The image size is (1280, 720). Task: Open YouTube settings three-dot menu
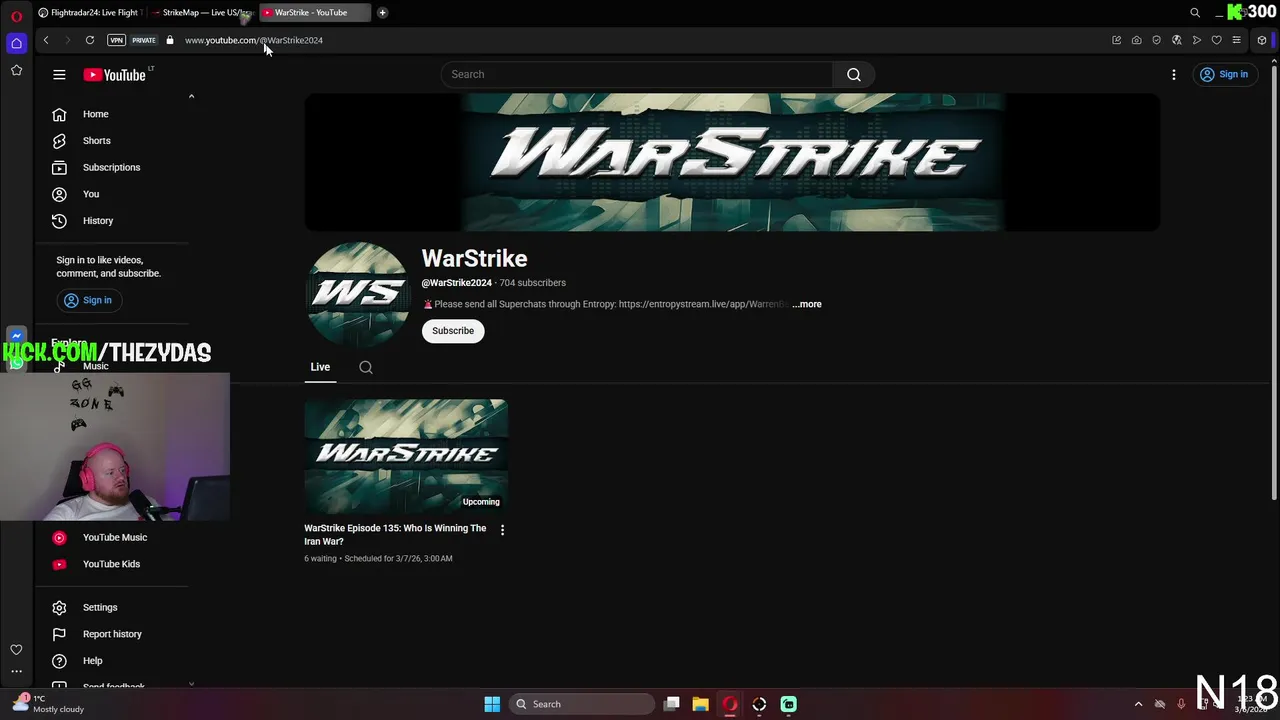(1174, 74)
